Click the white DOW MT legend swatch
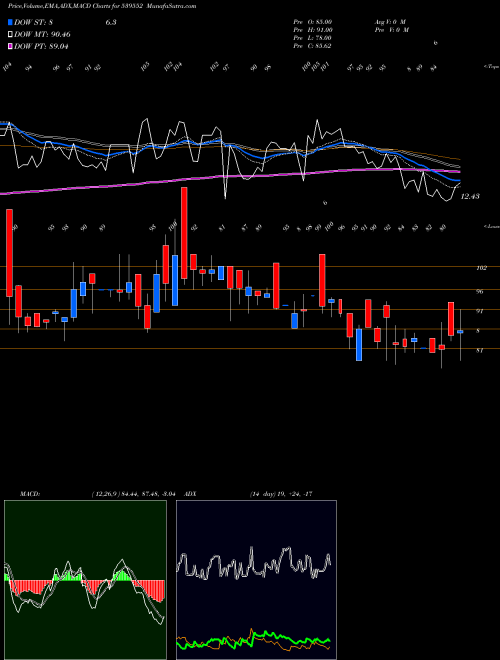 (x=11, y=34)
